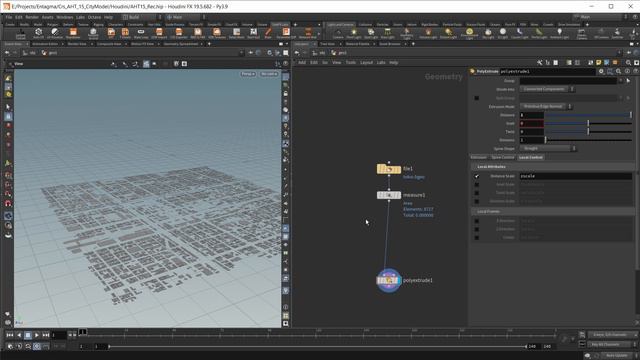
Task: Click the Volume Light shelf tool
Action: pos(428,33)
